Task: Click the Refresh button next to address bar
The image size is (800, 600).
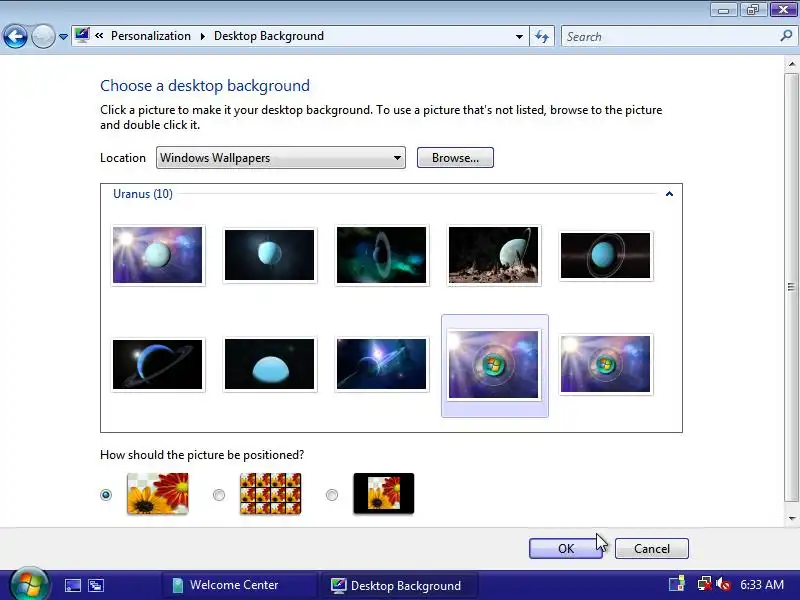Action: (x=542, y=36)
